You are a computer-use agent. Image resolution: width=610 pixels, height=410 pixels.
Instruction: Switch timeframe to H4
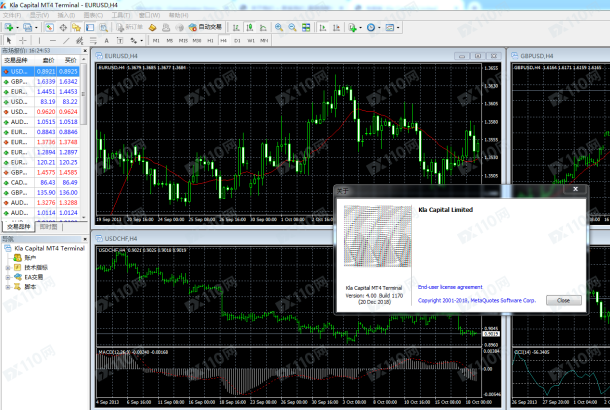(224, 40)
